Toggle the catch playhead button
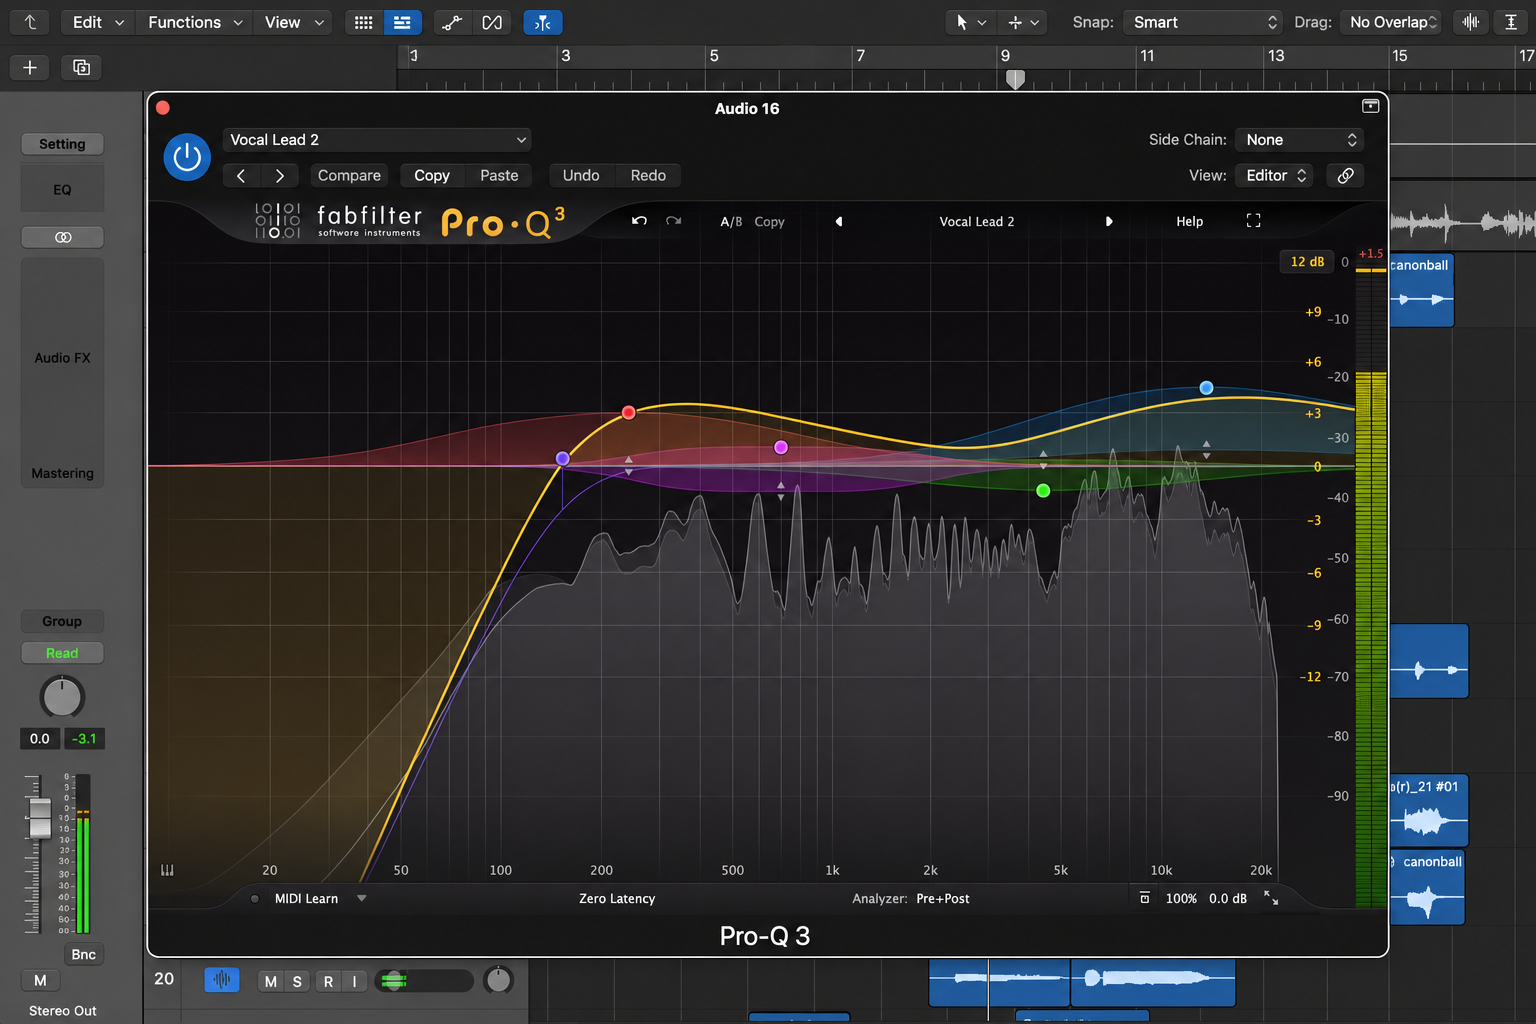The image size is (1536, 1024). coord(543,22)
